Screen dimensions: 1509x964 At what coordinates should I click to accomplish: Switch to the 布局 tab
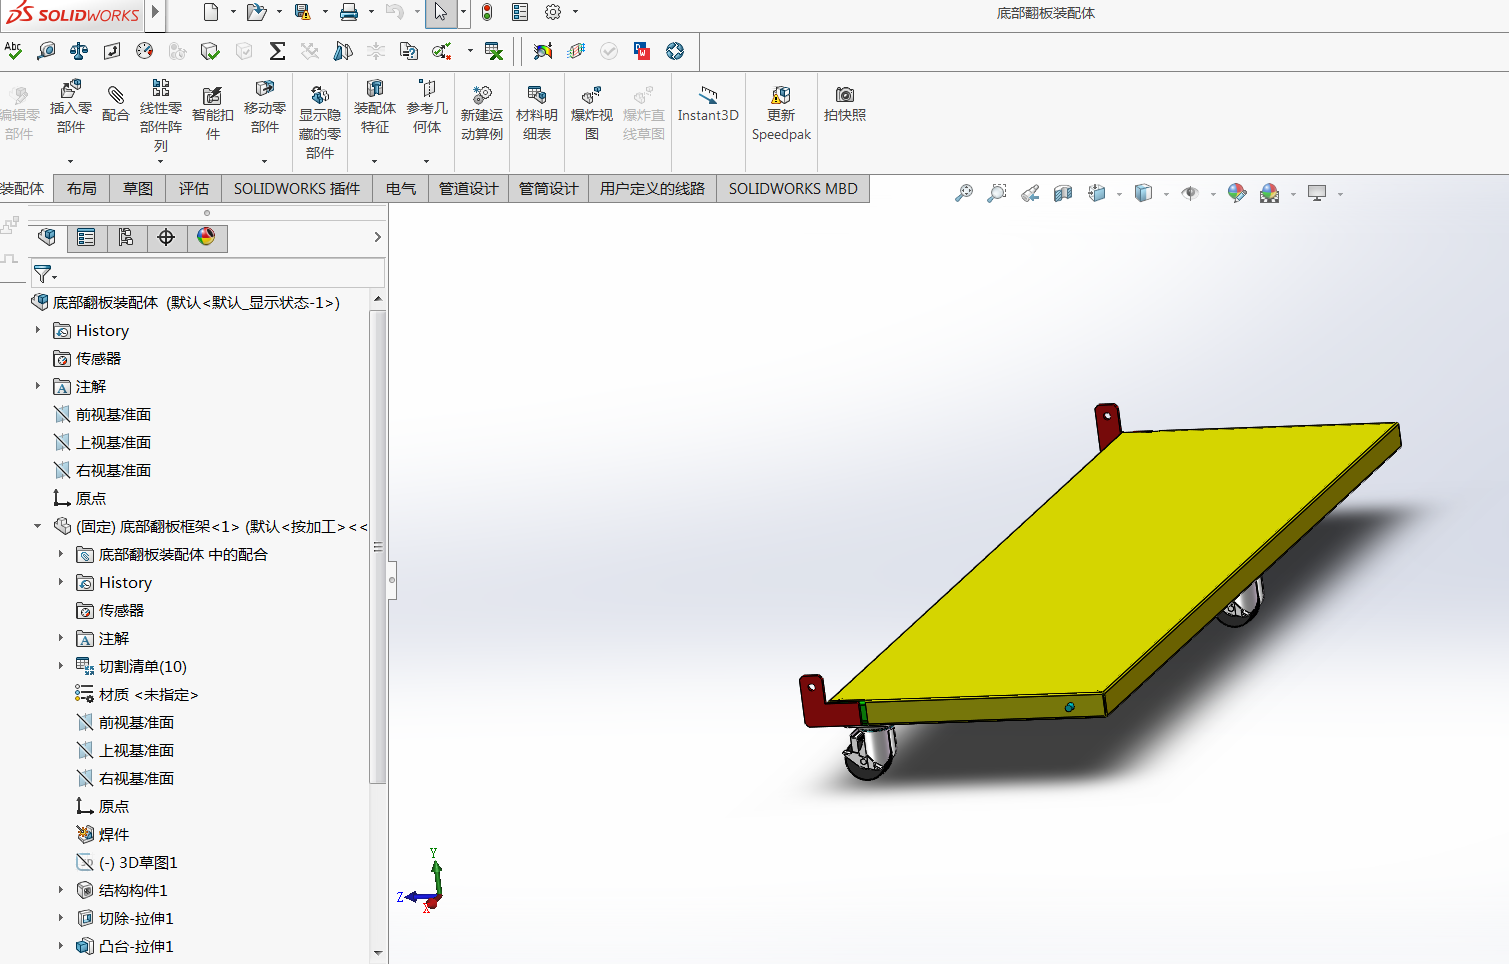pyautogui.click(x=82, y=188)
